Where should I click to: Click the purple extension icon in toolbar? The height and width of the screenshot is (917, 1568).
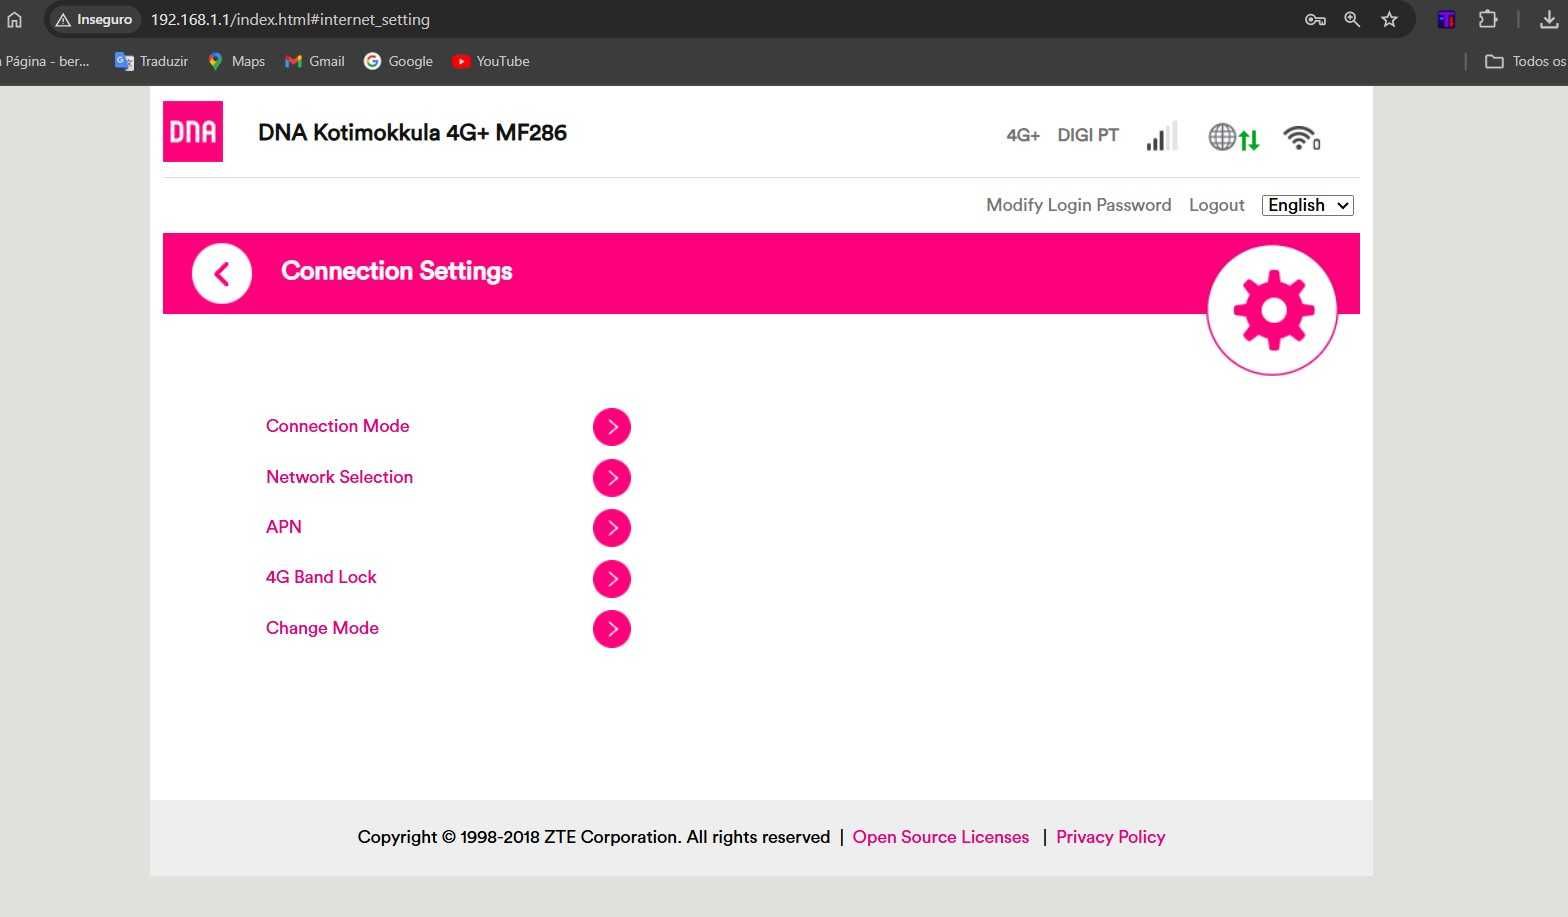1446,19
